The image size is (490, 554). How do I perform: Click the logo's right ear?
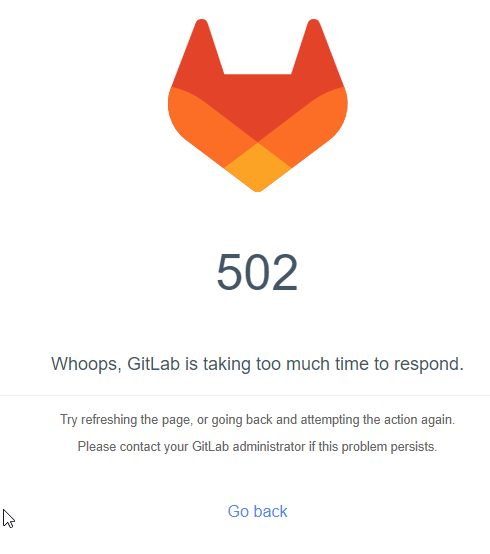(316, 49)
